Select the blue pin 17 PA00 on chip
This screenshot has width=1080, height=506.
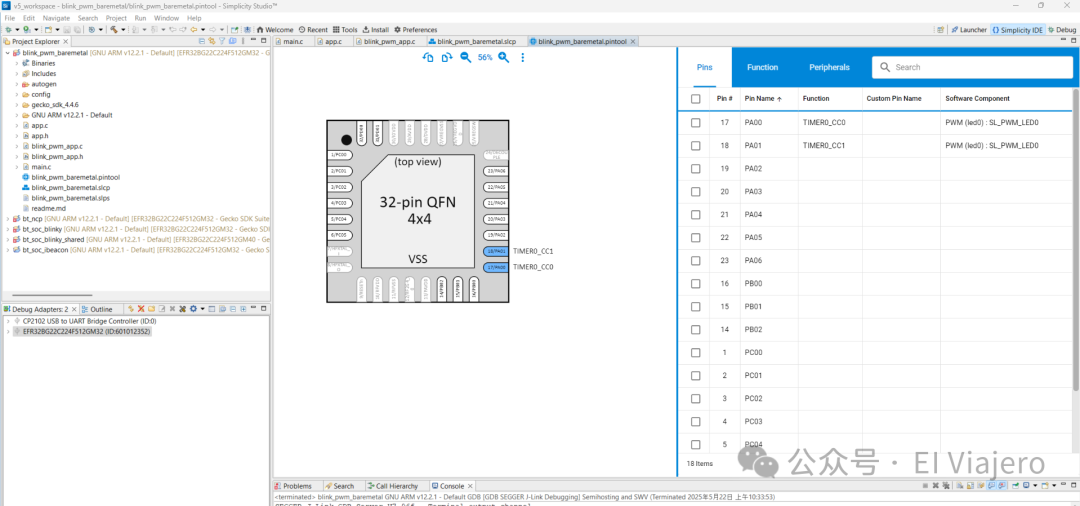click(x=496, y=267)
